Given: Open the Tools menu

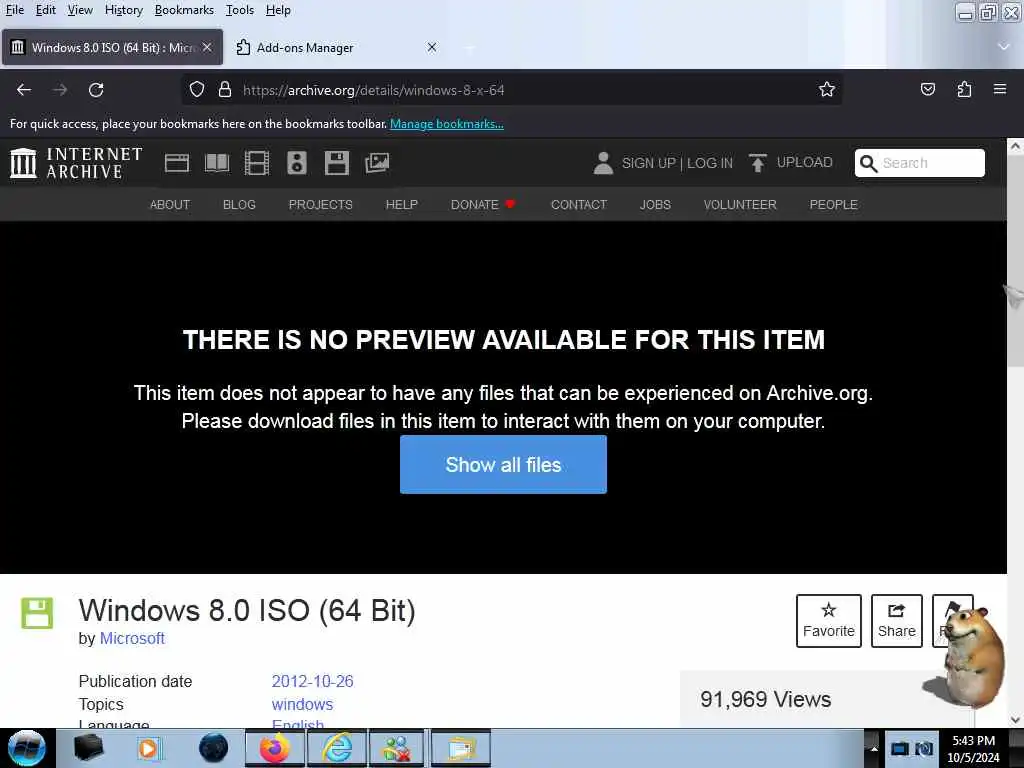Looking at the screenshot, I should [240, 10].
